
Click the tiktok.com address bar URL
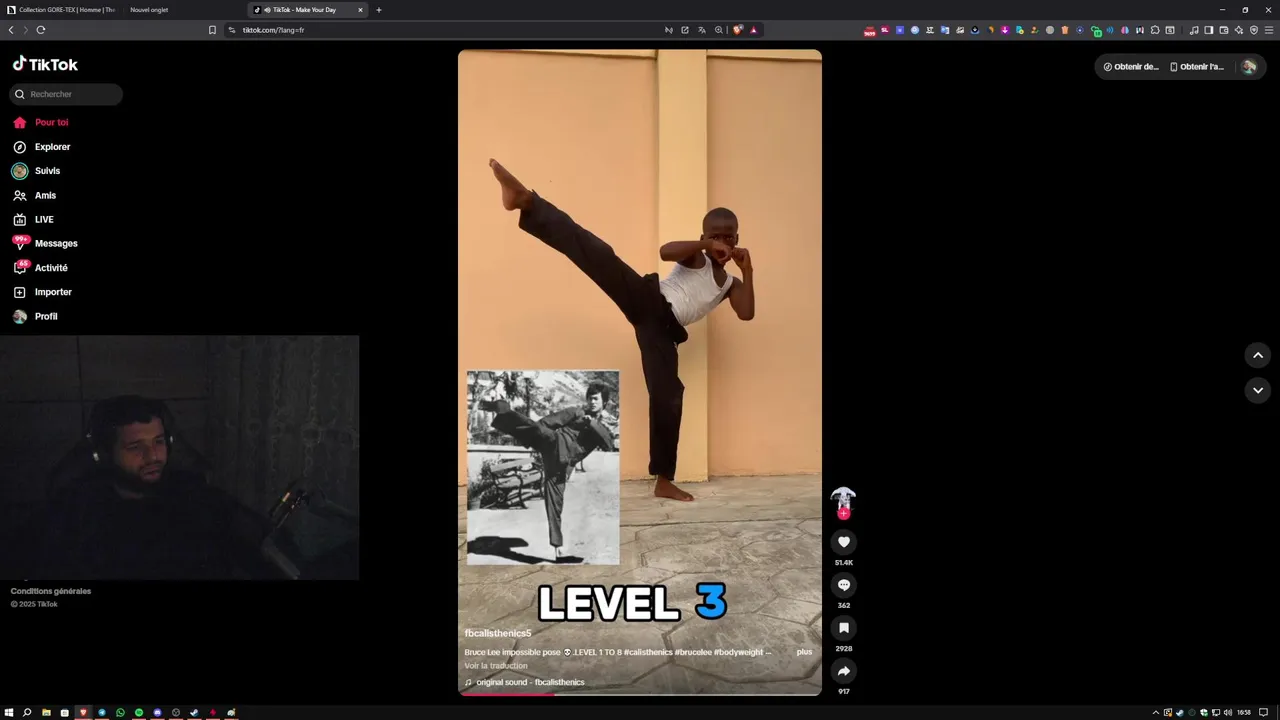click(273, 30)
